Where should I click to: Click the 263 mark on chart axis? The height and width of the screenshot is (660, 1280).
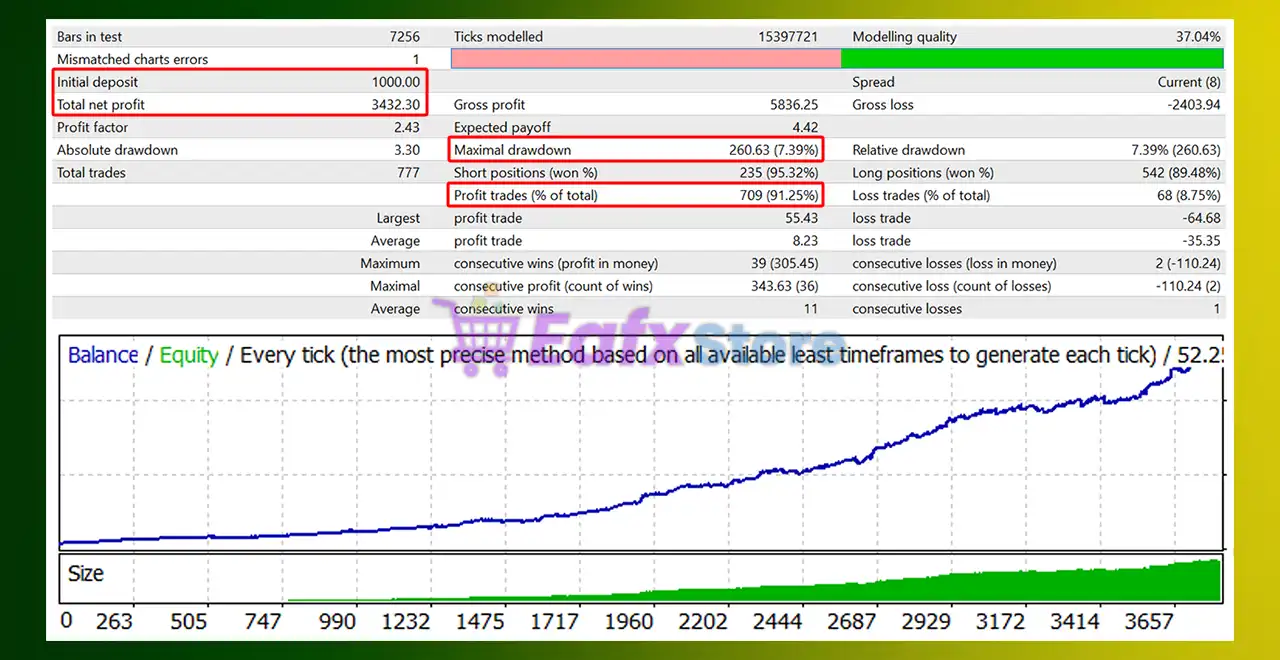tap(114, 621)
